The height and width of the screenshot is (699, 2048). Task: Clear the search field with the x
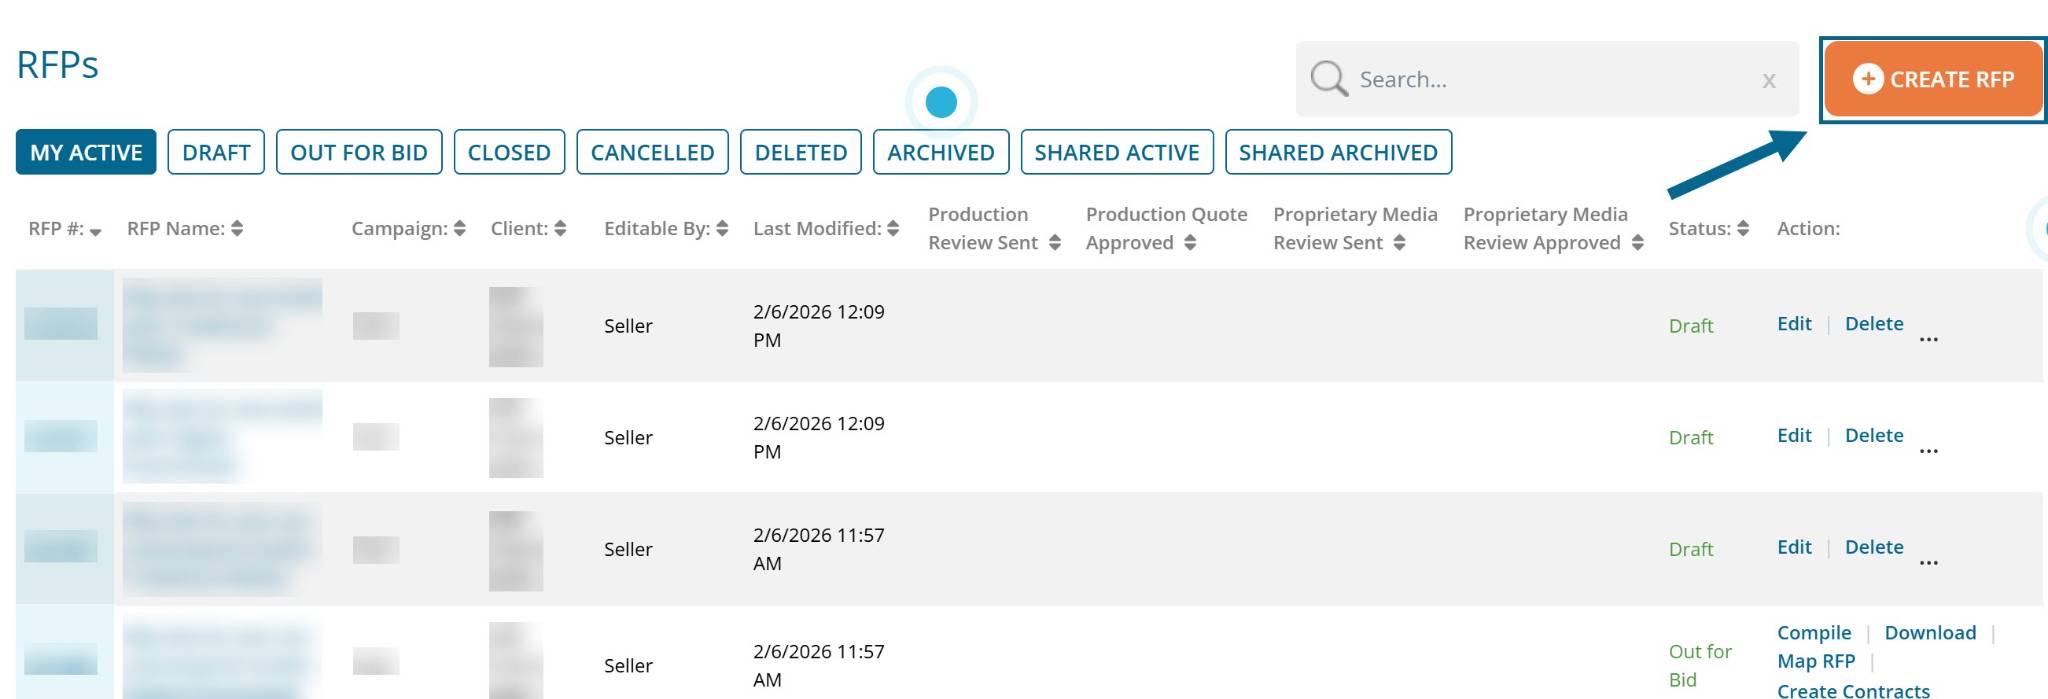point(1768,81)
